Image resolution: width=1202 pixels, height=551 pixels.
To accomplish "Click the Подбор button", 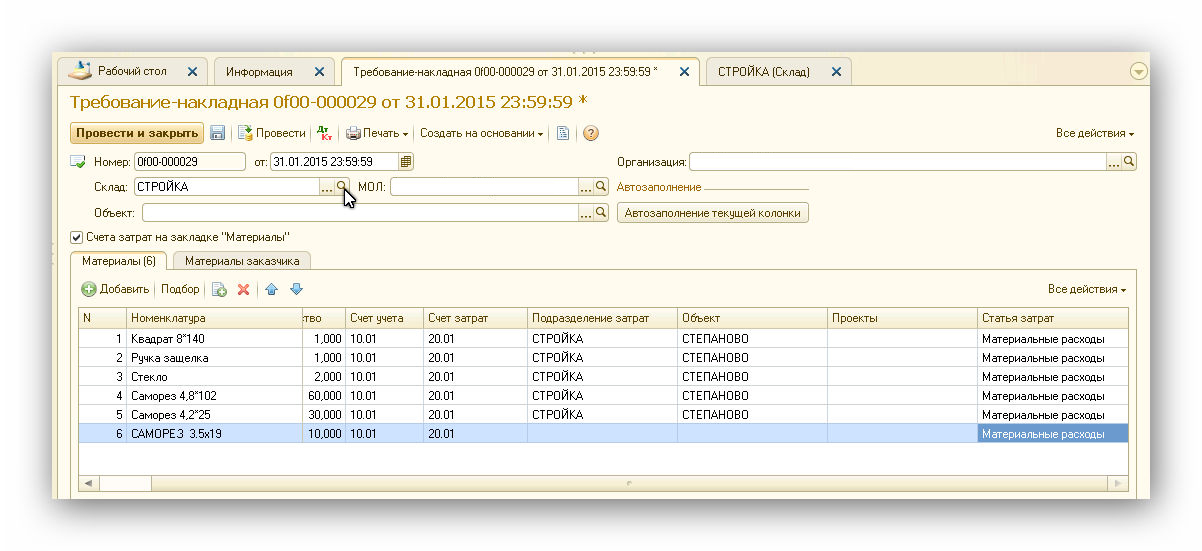I will [x=180, y=289].
